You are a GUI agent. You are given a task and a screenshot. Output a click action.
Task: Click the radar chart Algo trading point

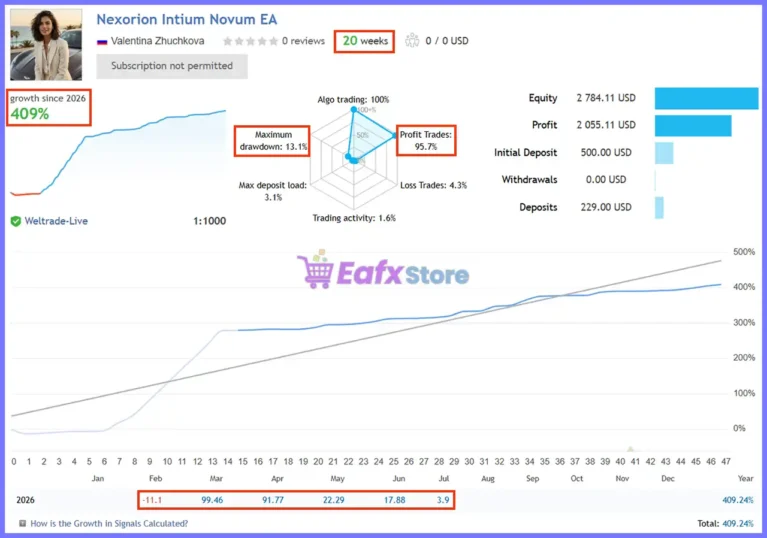(354, 110)
